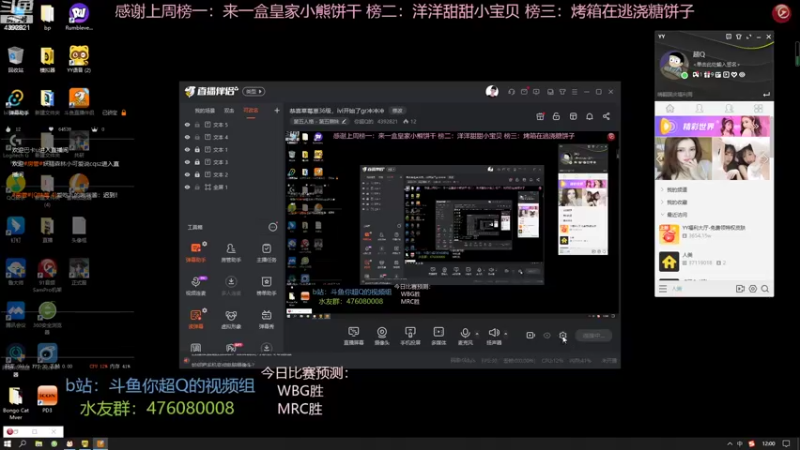Toggle lock on 文本 2 layer

point(197,174)
